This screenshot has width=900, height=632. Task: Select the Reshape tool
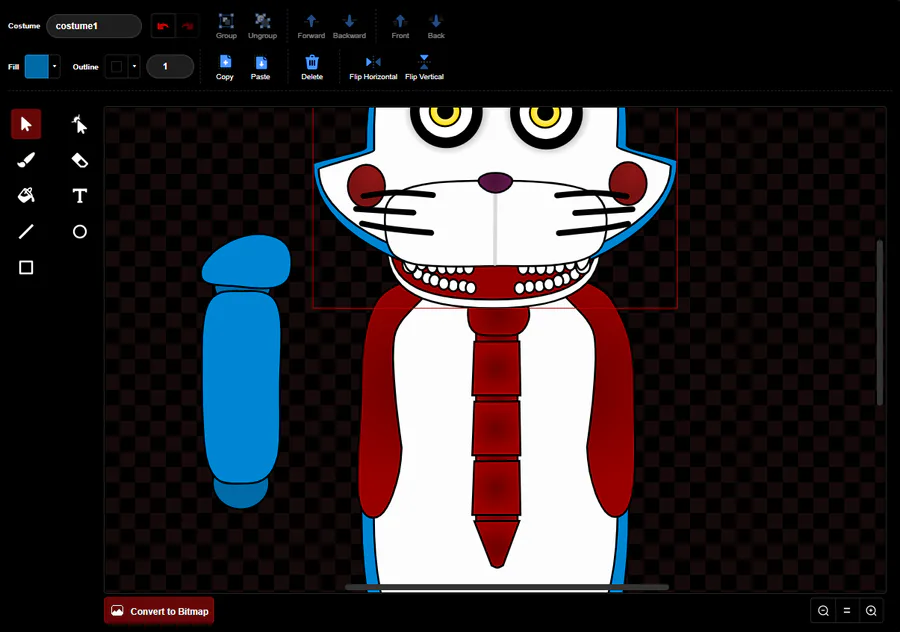tap(80, 123)
